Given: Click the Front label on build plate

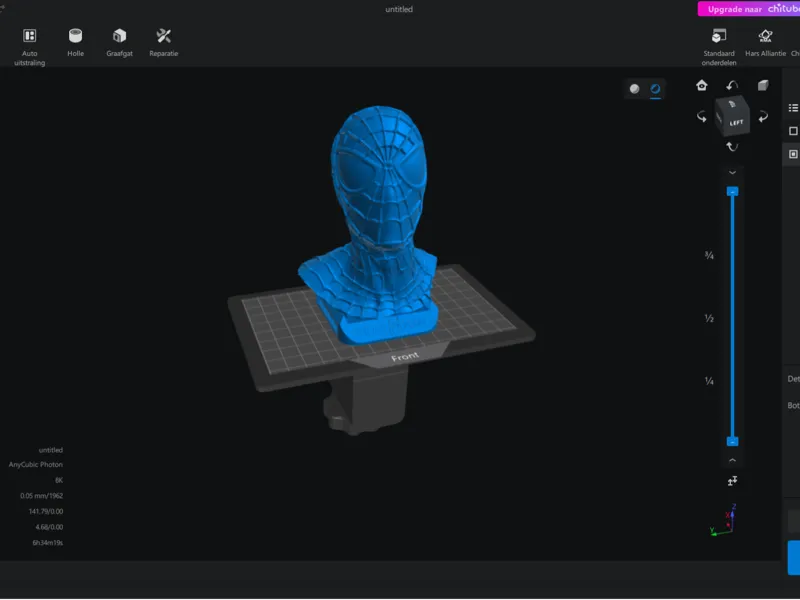Looking at the screenshot, I should 405,357.
